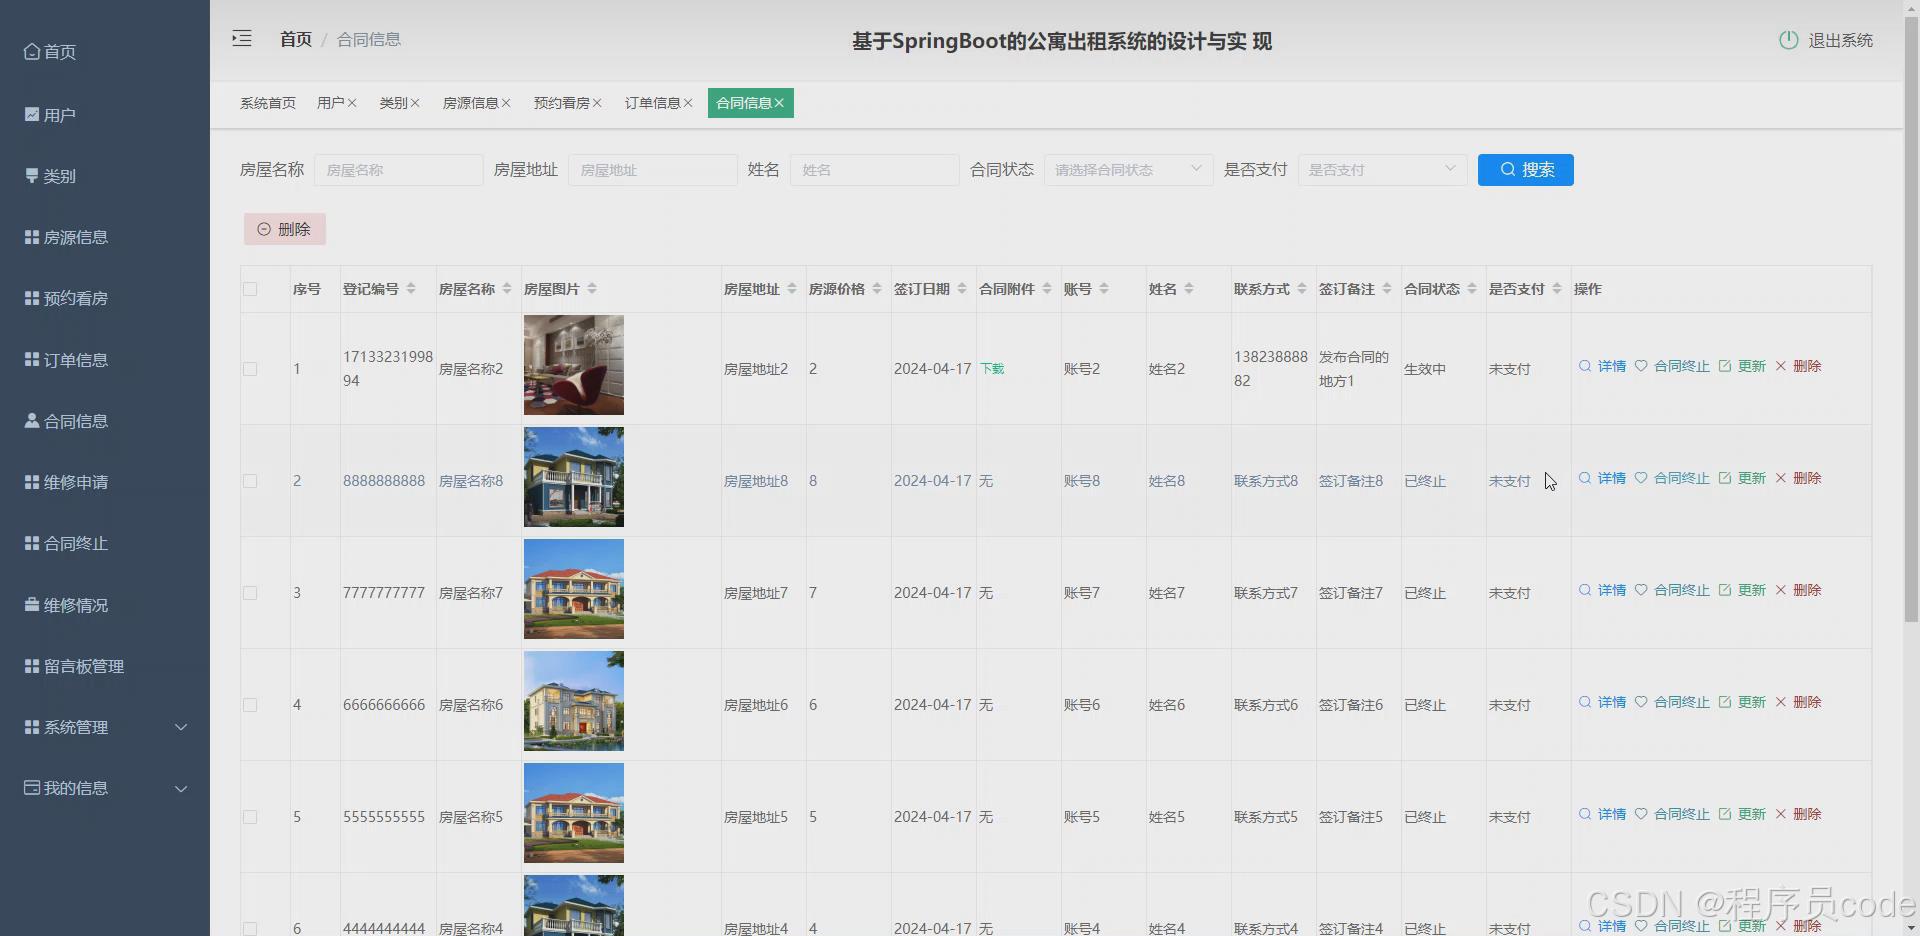
Task: Click the heart 合同终止 icon on row 2
Action: tap(1641, 478)
